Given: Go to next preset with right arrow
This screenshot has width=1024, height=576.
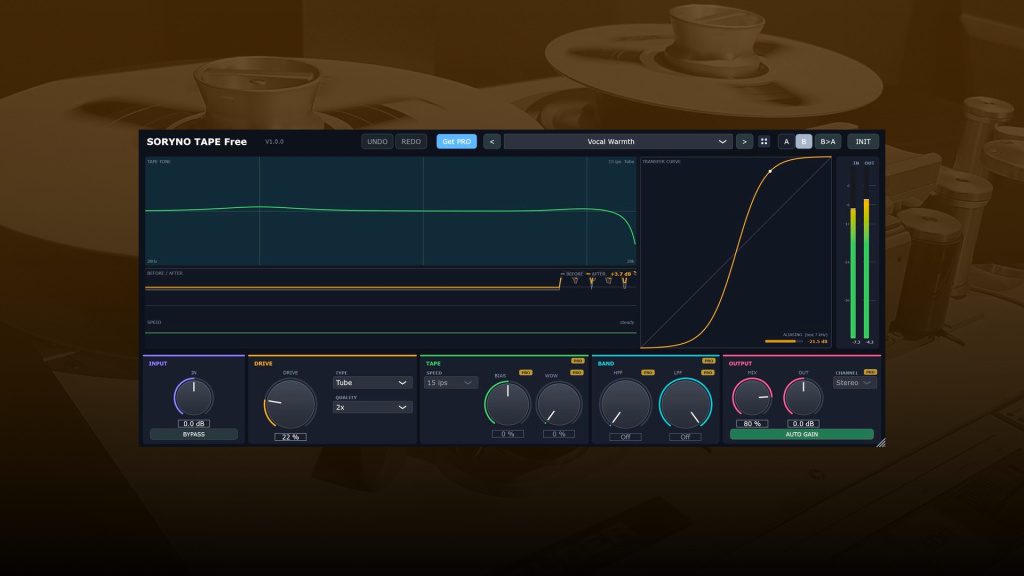Looking at the screenshot, I should point(744,141).
